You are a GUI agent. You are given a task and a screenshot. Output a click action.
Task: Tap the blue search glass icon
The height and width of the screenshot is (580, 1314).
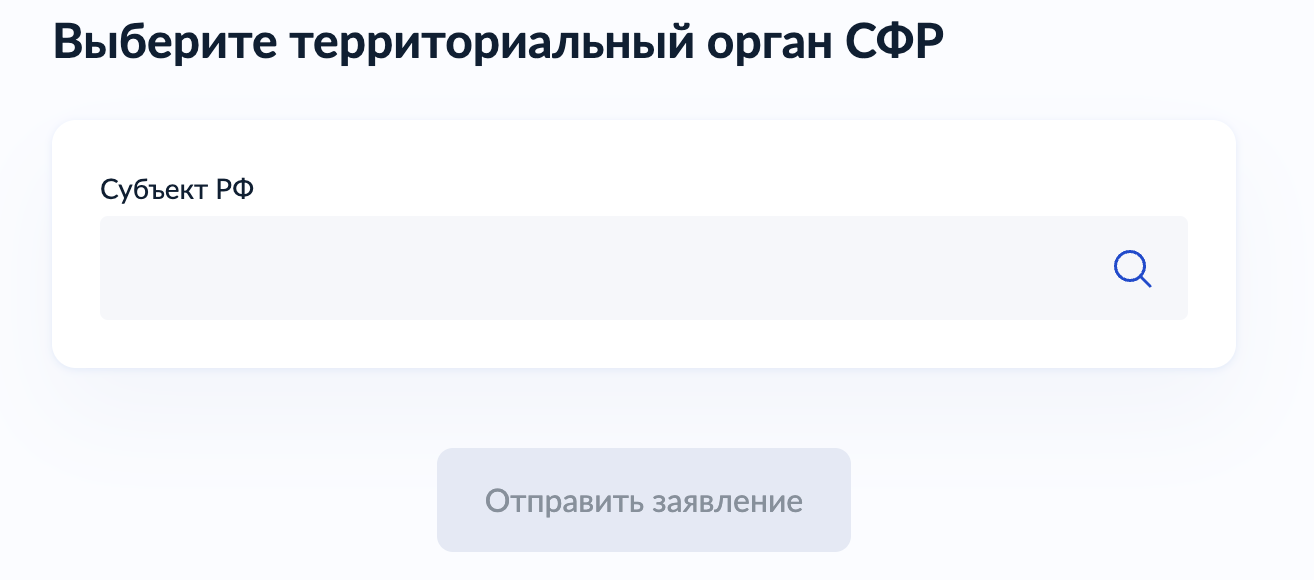1132,269
